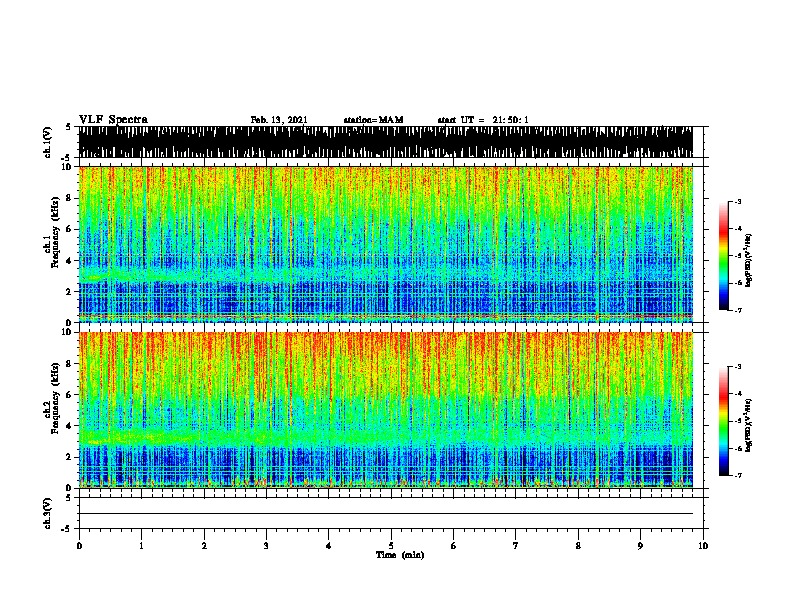Screen dimensions: 792x612
Task: Click the ch.2 color scale bar
Action: coord(724,421)
